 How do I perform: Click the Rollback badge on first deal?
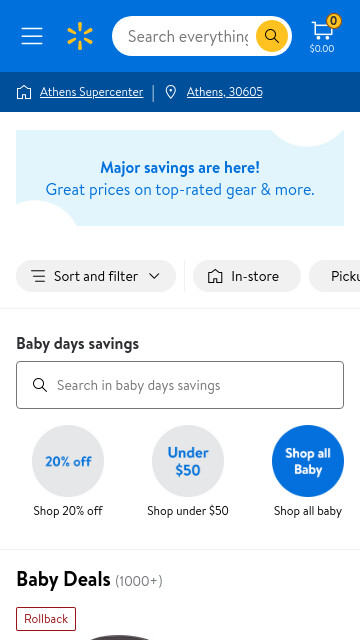(x=46, y=619)
